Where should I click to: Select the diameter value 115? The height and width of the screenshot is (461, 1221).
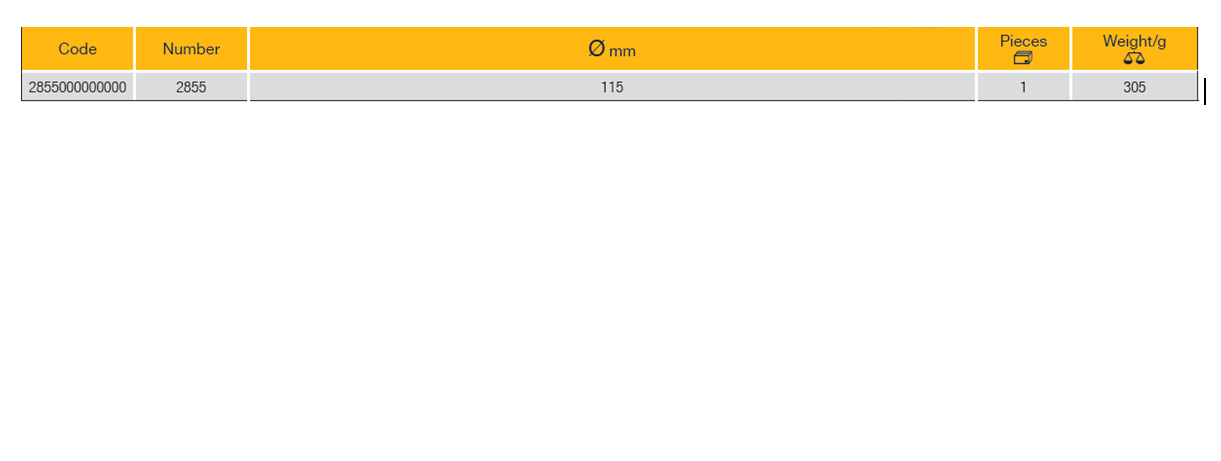tap(612, 87)
